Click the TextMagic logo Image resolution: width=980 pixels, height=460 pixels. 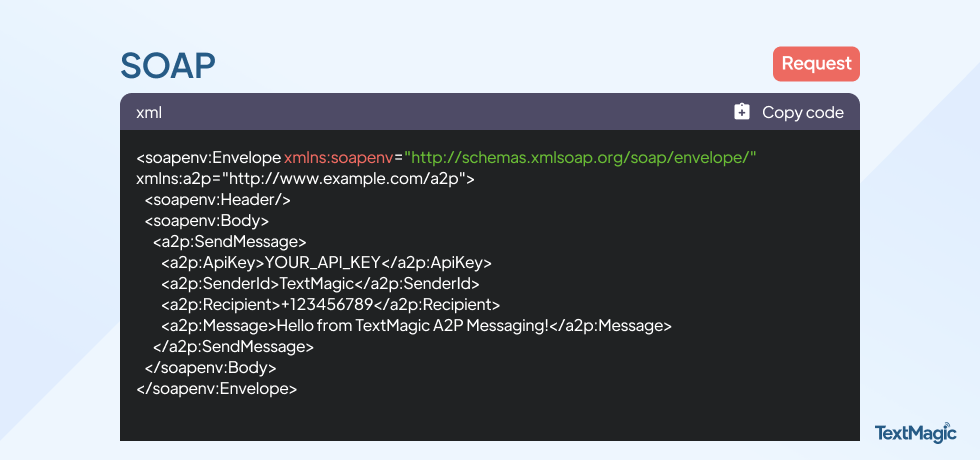[x=916, y=432]
